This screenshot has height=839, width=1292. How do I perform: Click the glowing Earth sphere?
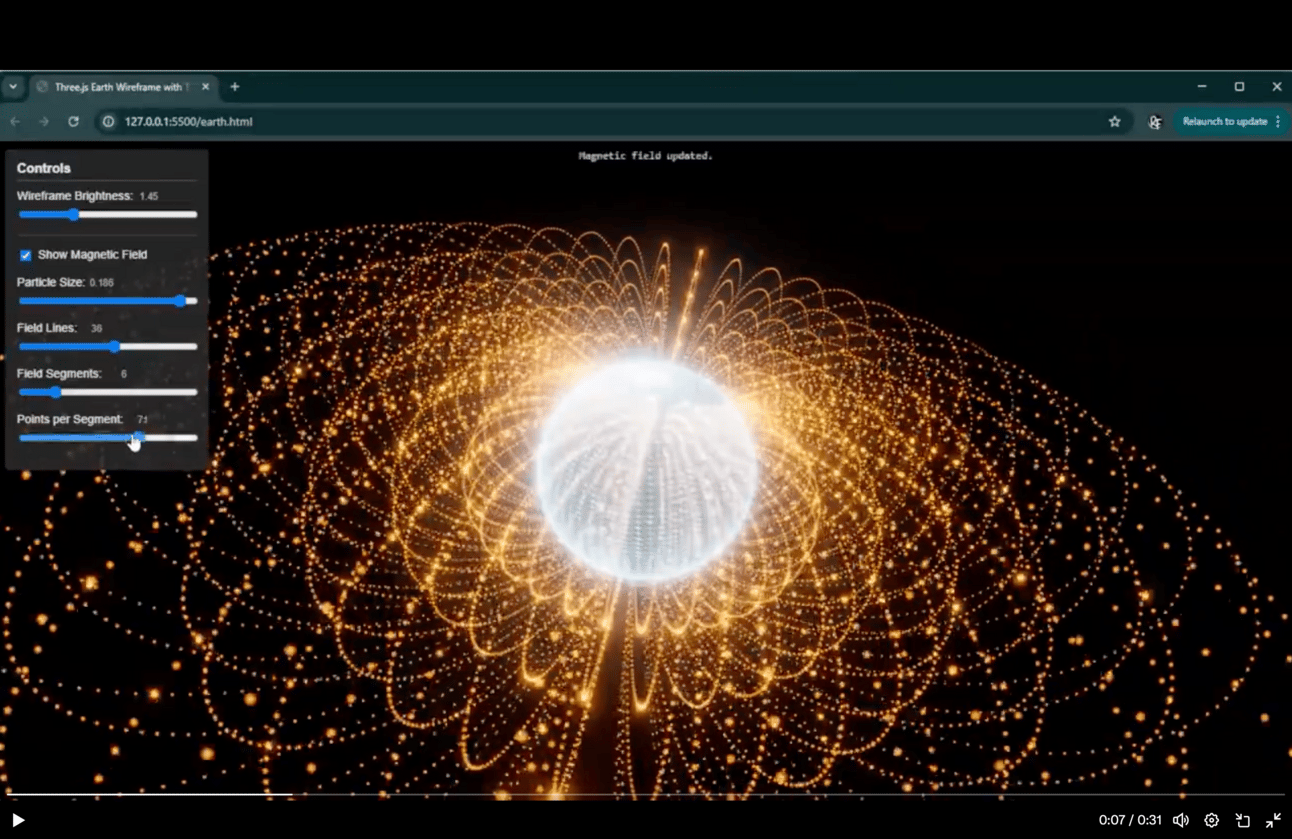pyautogui.click(x=646, y=470)
